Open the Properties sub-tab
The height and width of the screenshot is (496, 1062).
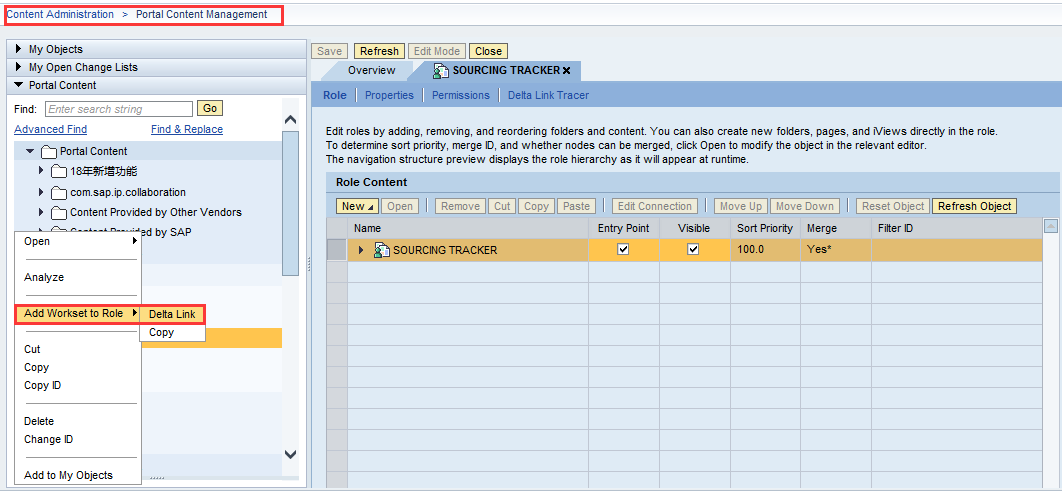[389, 96]
